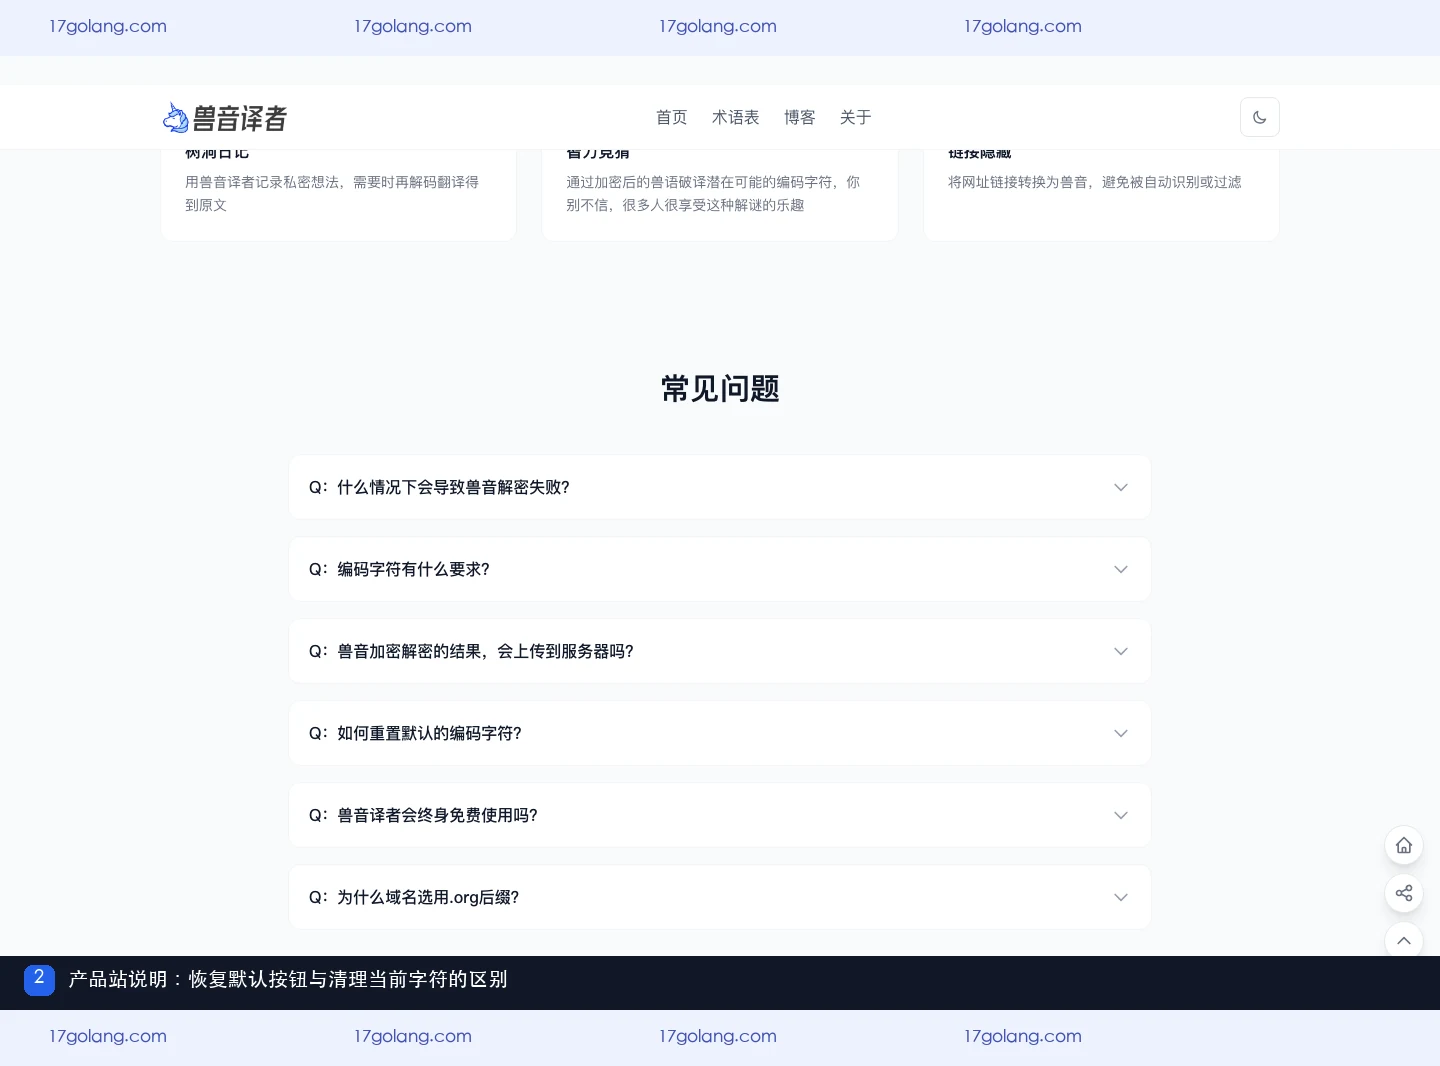Expand chevron for 编码字符有什么要求

coord(1121,569)
